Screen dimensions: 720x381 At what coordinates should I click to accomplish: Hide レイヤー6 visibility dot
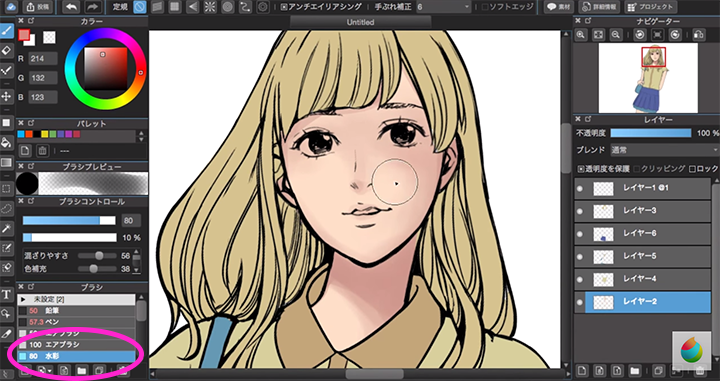[x=579, y=234]
